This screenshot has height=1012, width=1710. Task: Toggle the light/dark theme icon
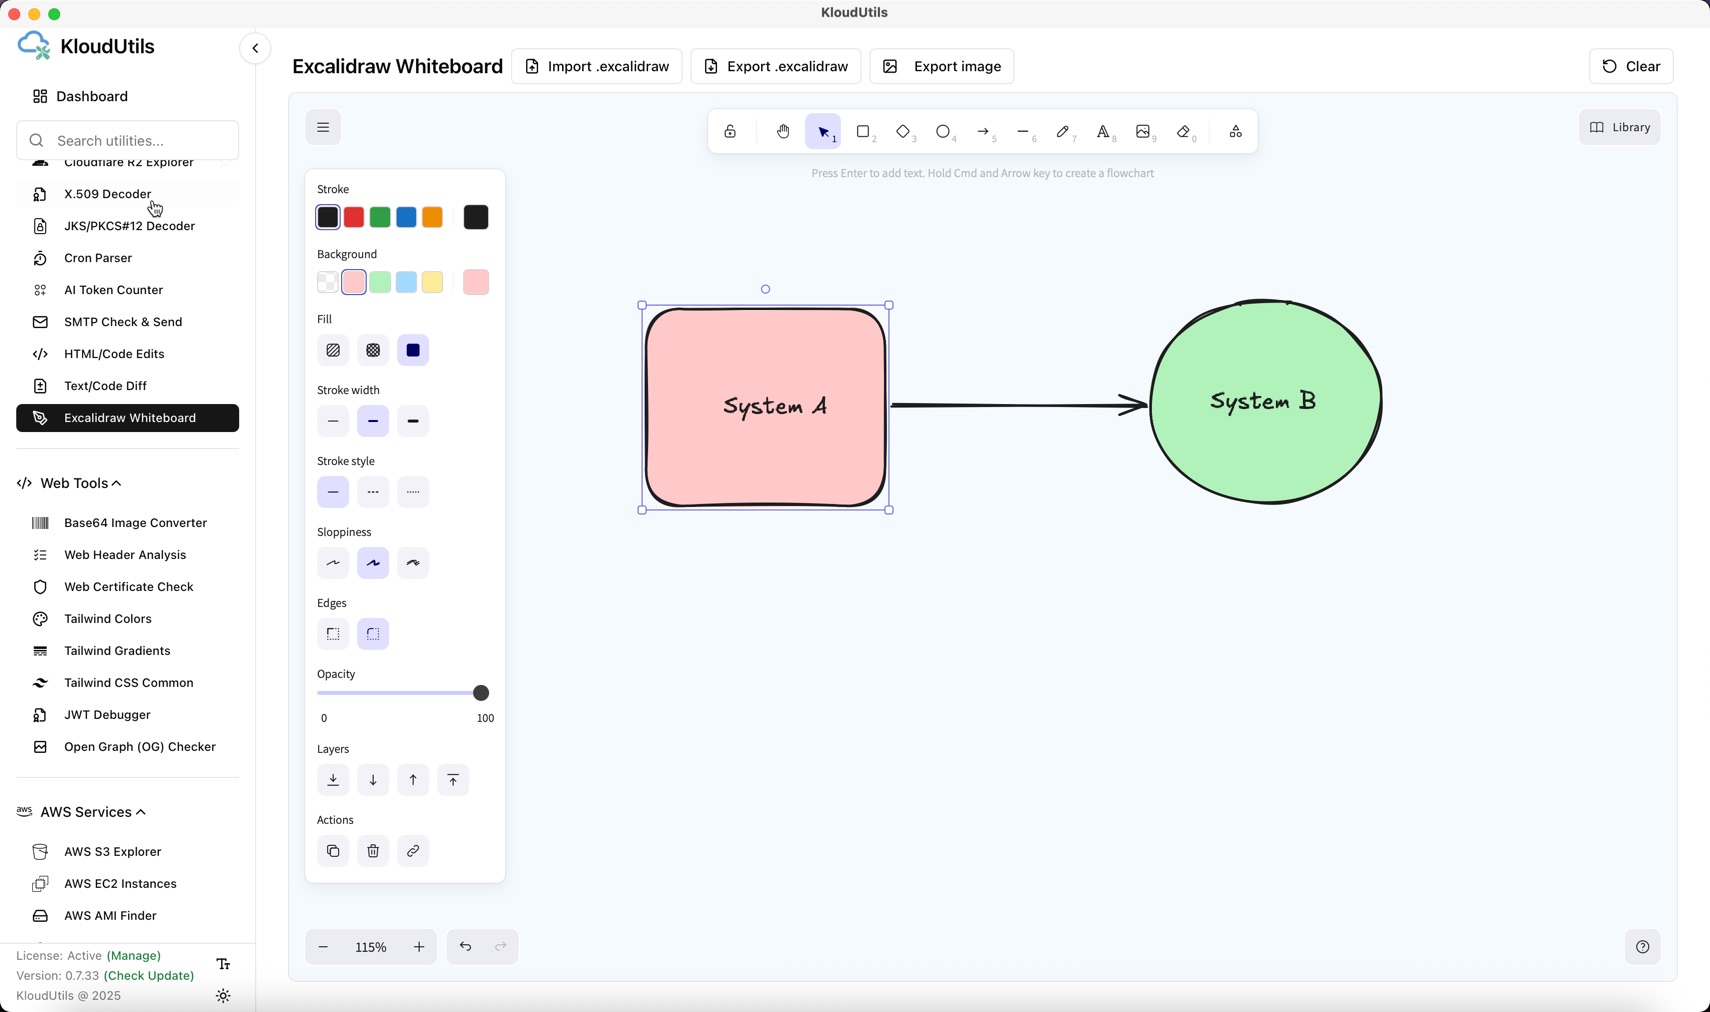(x=223, y=996)
